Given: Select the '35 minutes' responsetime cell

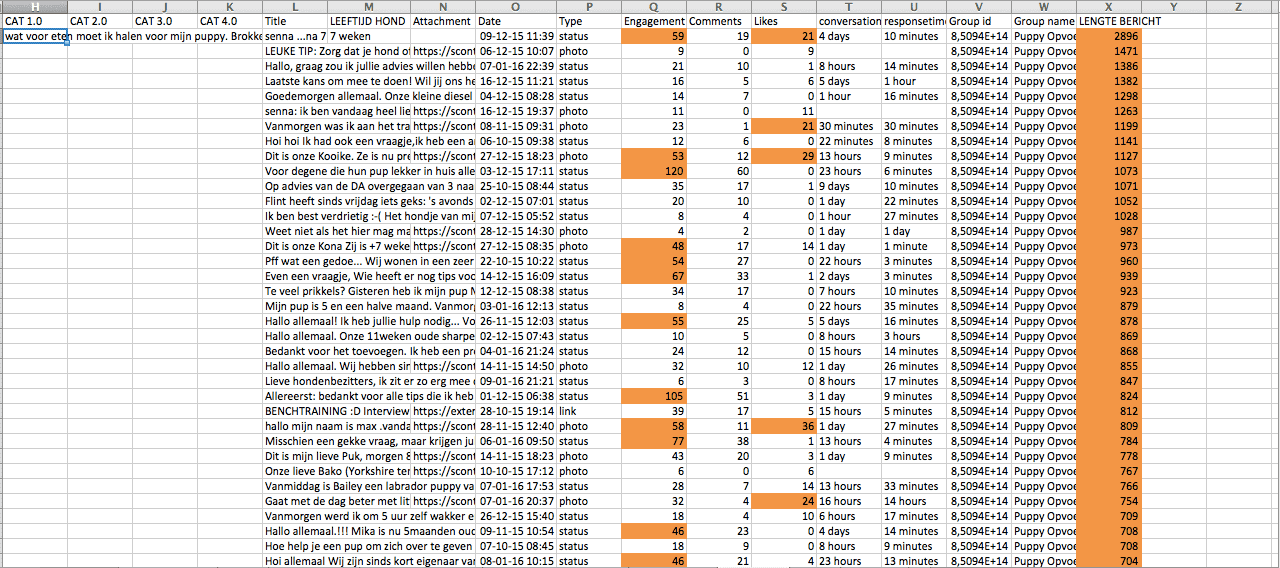Looking at the screenshot, I should (x=913, y=307).
